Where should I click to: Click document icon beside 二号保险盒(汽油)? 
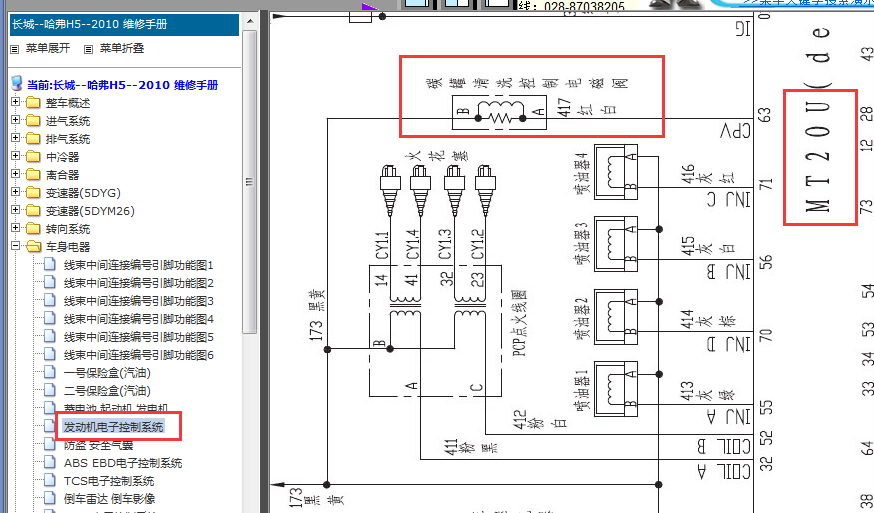coord(50,390)
